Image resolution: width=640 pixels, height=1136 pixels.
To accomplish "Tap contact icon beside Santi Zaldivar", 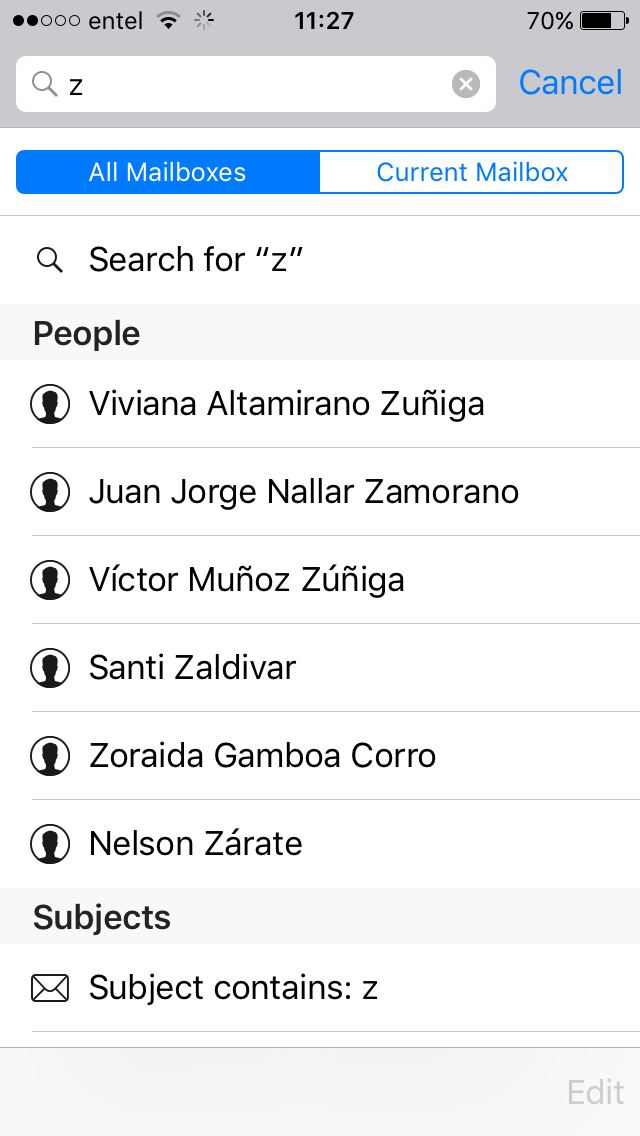I will click(x=50, y=668).
